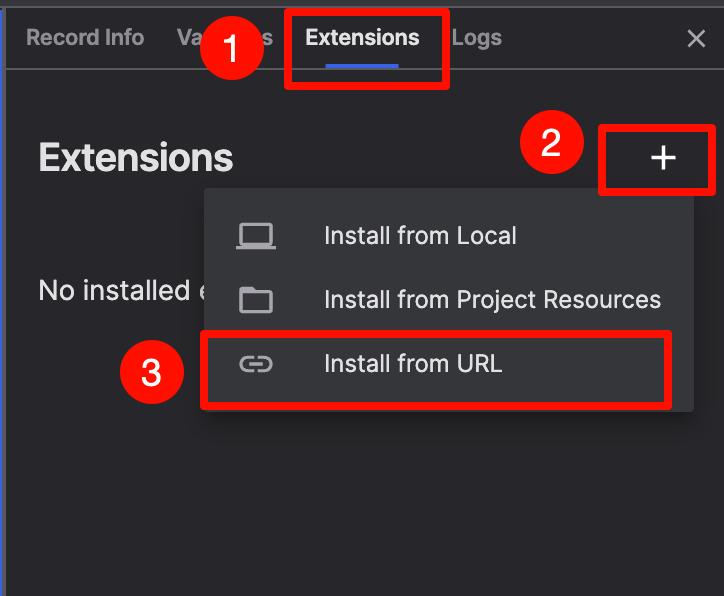
Task: Click the folder icon for Project Resources
Action: (x=256, y=300)
